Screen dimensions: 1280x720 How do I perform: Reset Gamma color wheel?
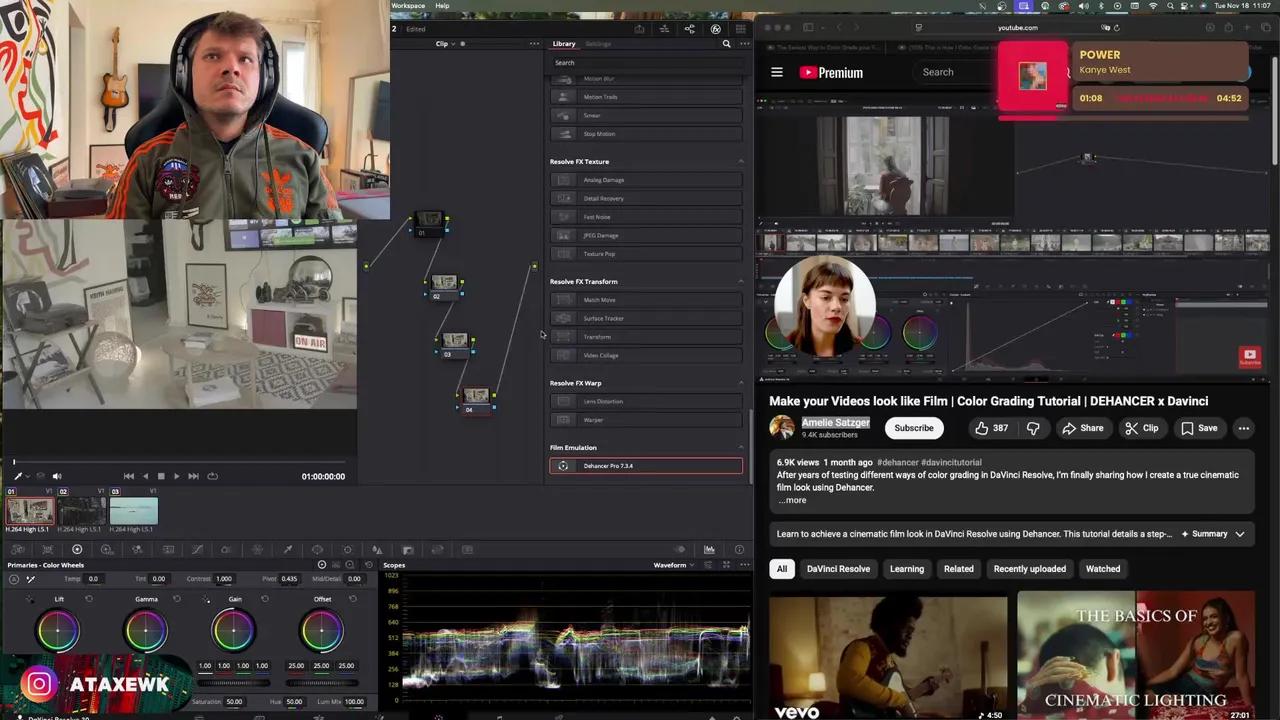click(177, 599)
